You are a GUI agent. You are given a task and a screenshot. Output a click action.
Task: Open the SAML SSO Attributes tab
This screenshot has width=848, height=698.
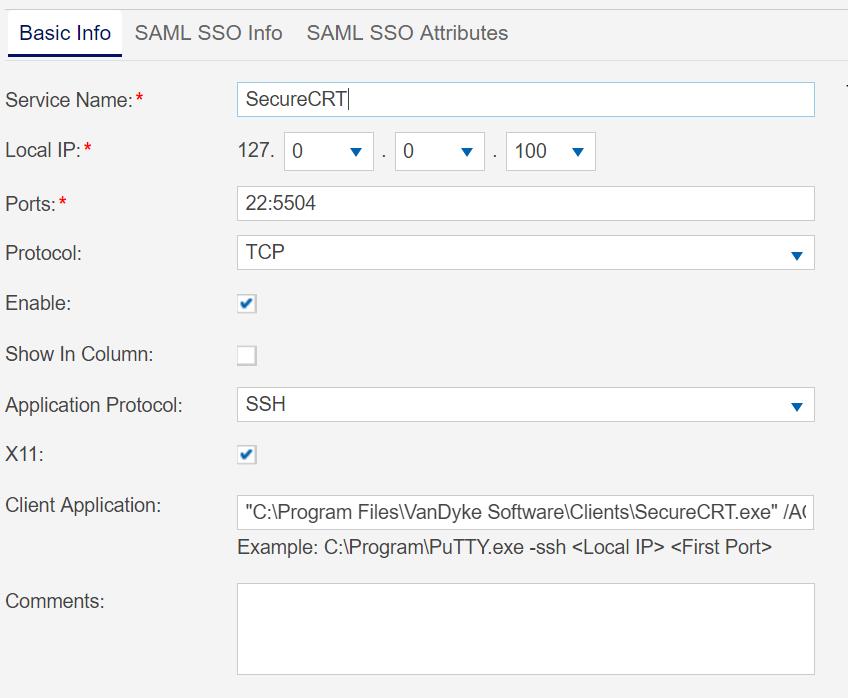coord(408,33)
